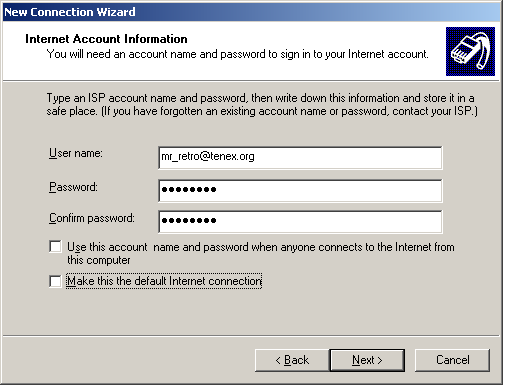Click the Confirm password: label

[92, 218]
